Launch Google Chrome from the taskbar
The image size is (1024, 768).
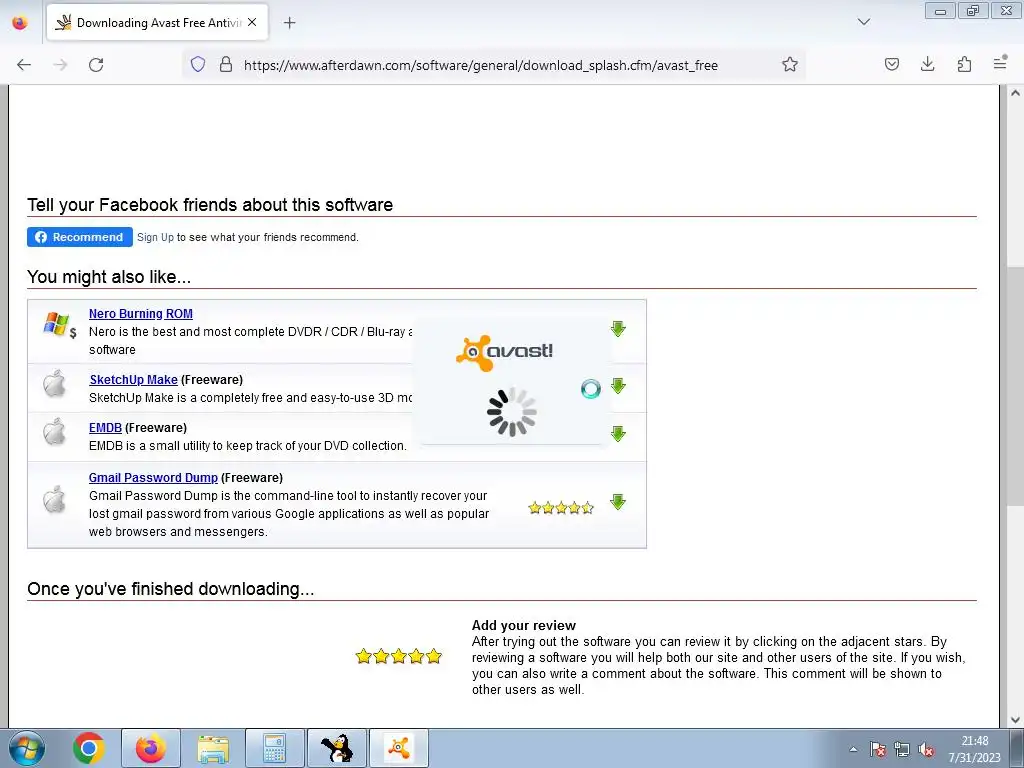(x=89, y=748)
